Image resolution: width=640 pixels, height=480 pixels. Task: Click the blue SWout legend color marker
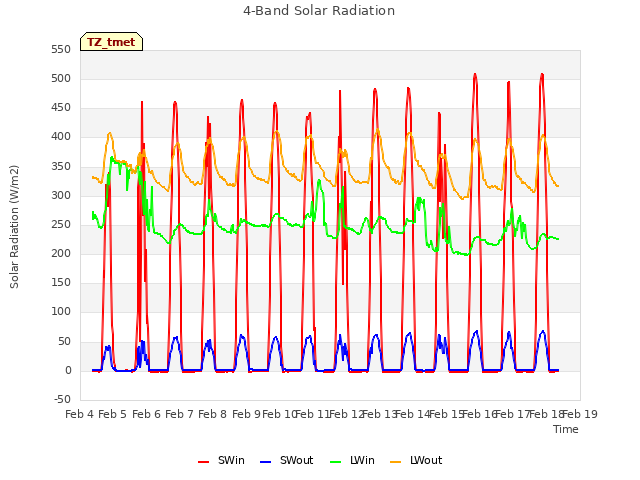tap(265, 462)
